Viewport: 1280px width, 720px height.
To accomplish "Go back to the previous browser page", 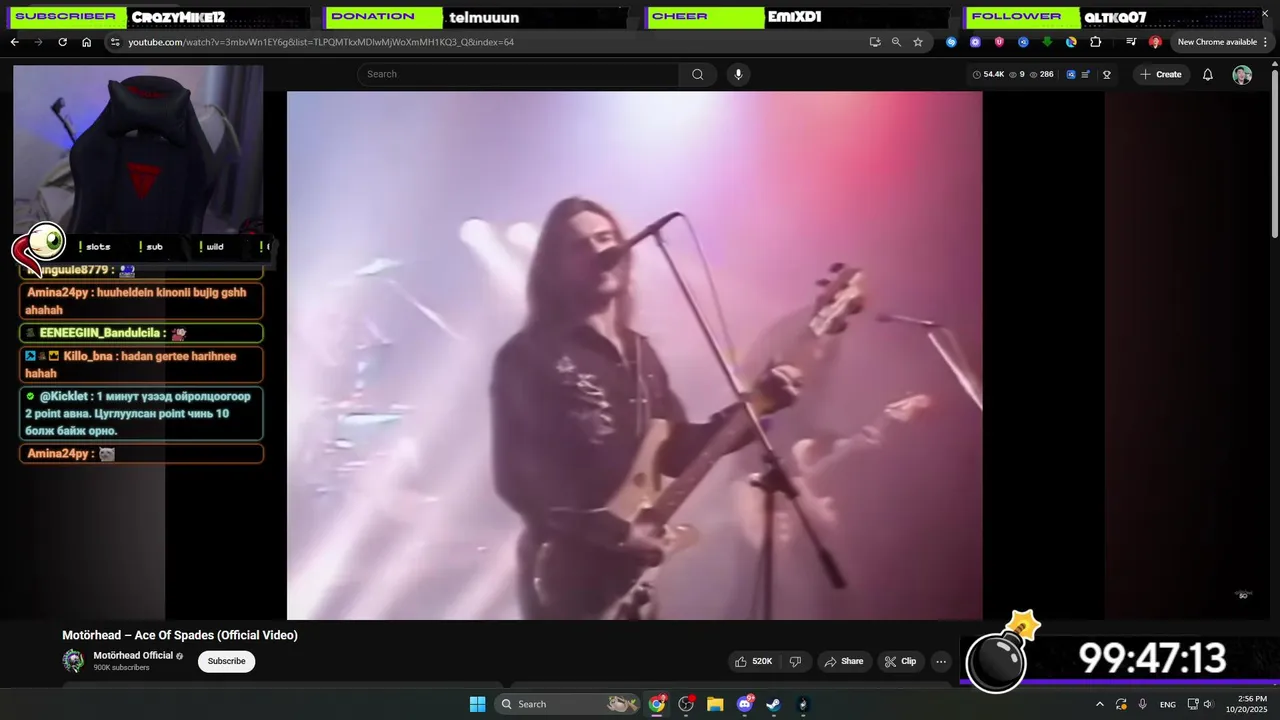I will 14,42.
